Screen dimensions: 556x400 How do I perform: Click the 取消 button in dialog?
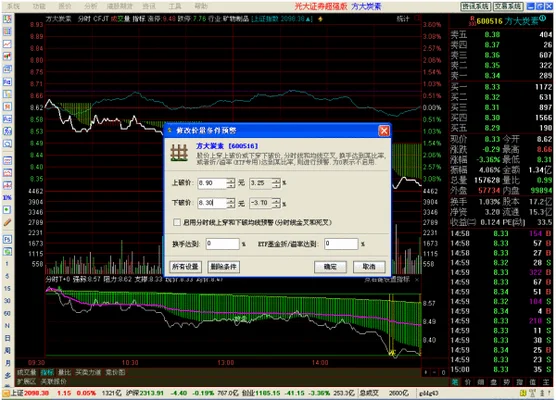pos(369,267)
